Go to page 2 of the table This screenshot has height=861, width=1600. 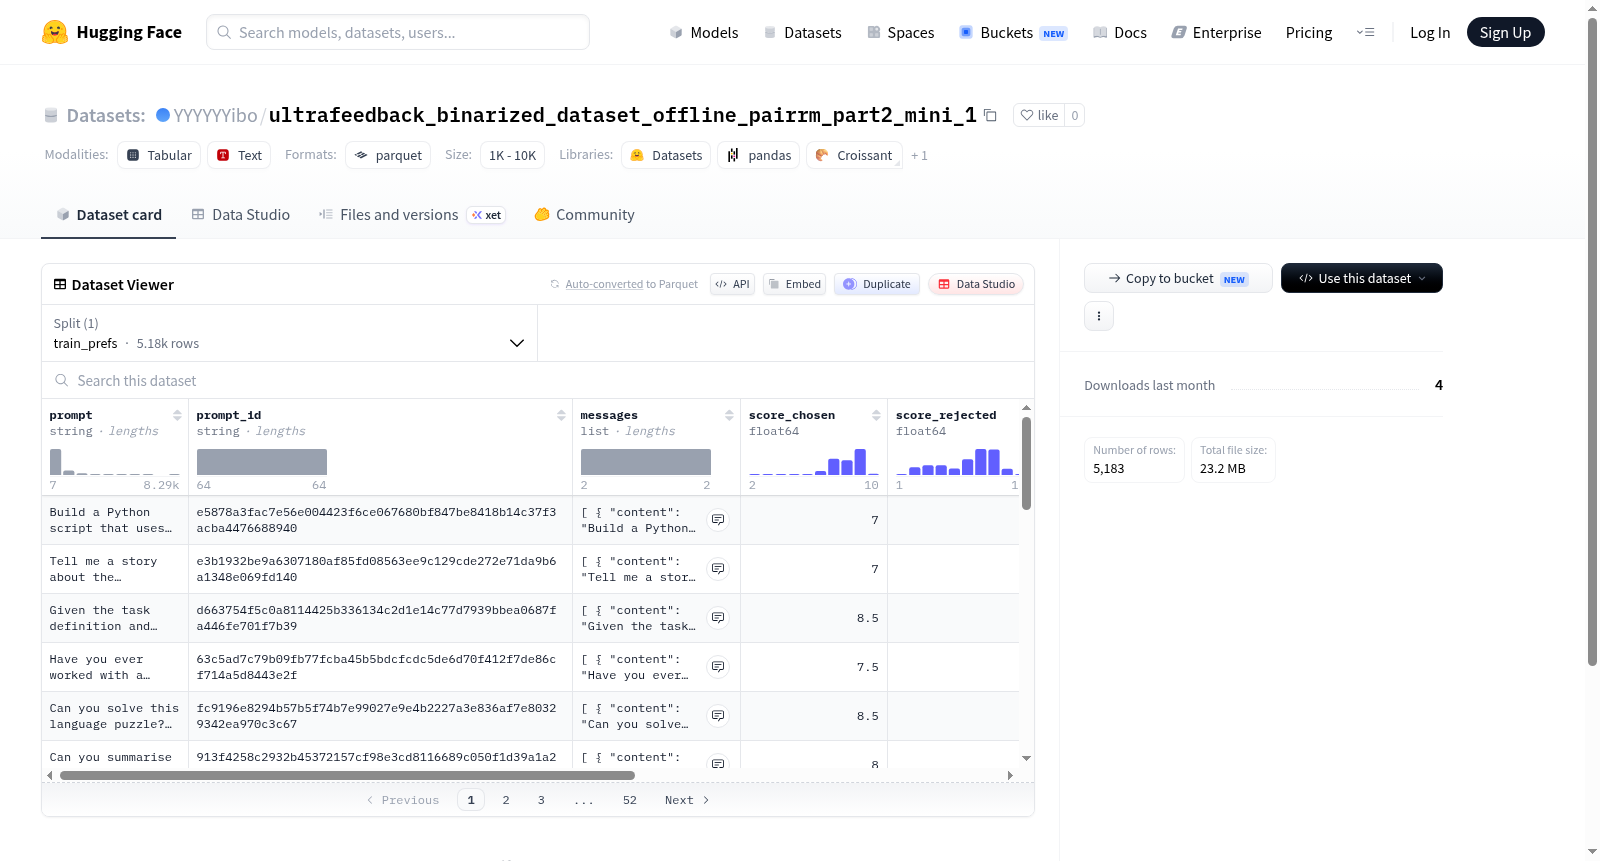coord(506,800)
